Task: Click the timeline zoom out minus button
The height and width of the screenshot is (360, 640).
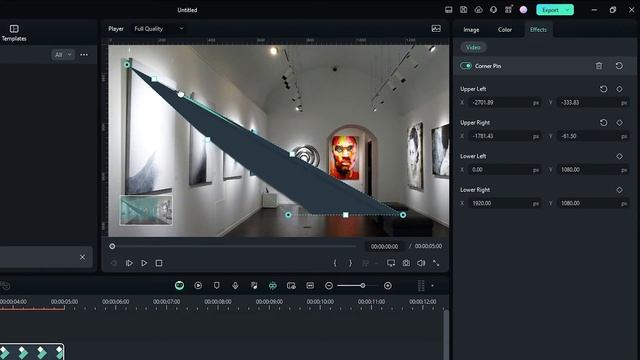Action: point(329,286)
